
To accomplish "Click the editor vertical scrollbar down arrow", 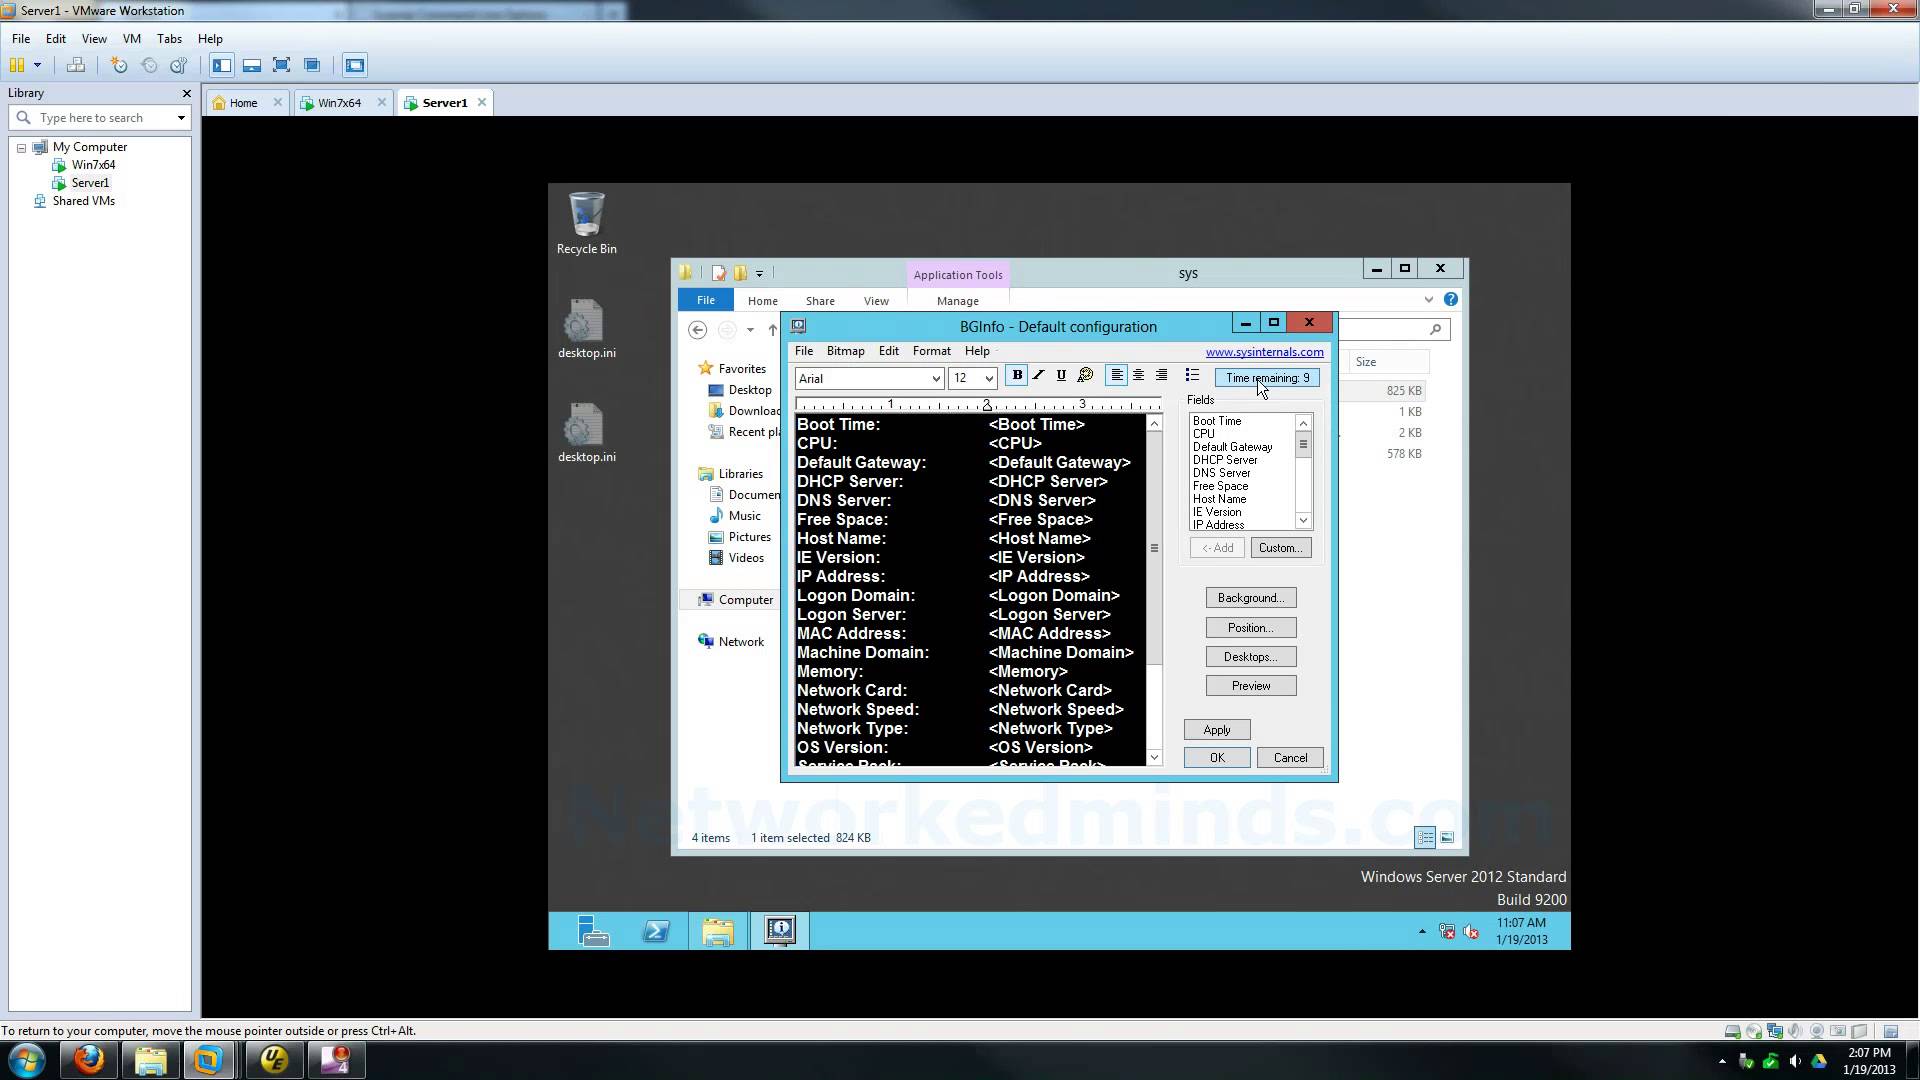I will click(x=1154, y=758).
